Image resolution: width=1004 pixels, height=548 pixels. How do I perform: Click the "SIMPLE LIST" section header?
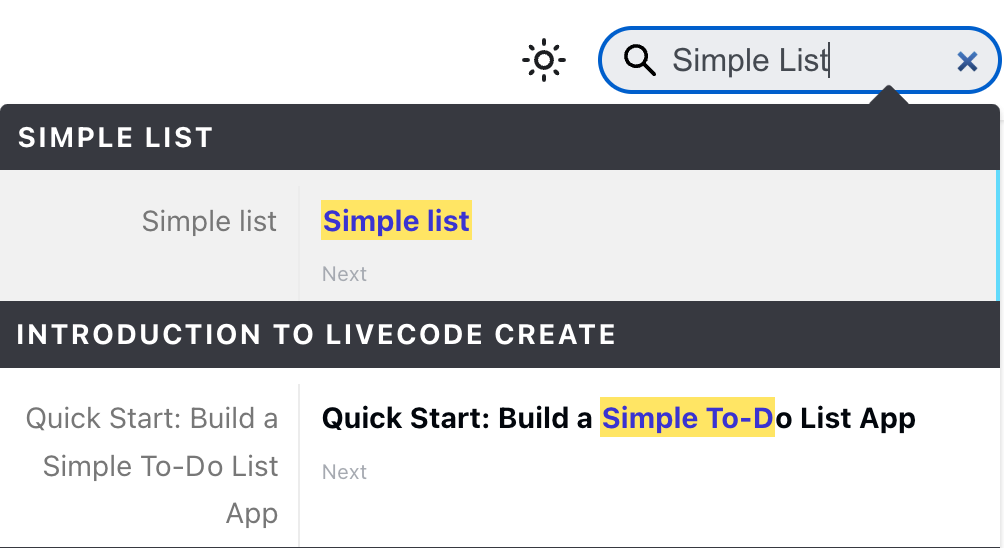(116, 138)
